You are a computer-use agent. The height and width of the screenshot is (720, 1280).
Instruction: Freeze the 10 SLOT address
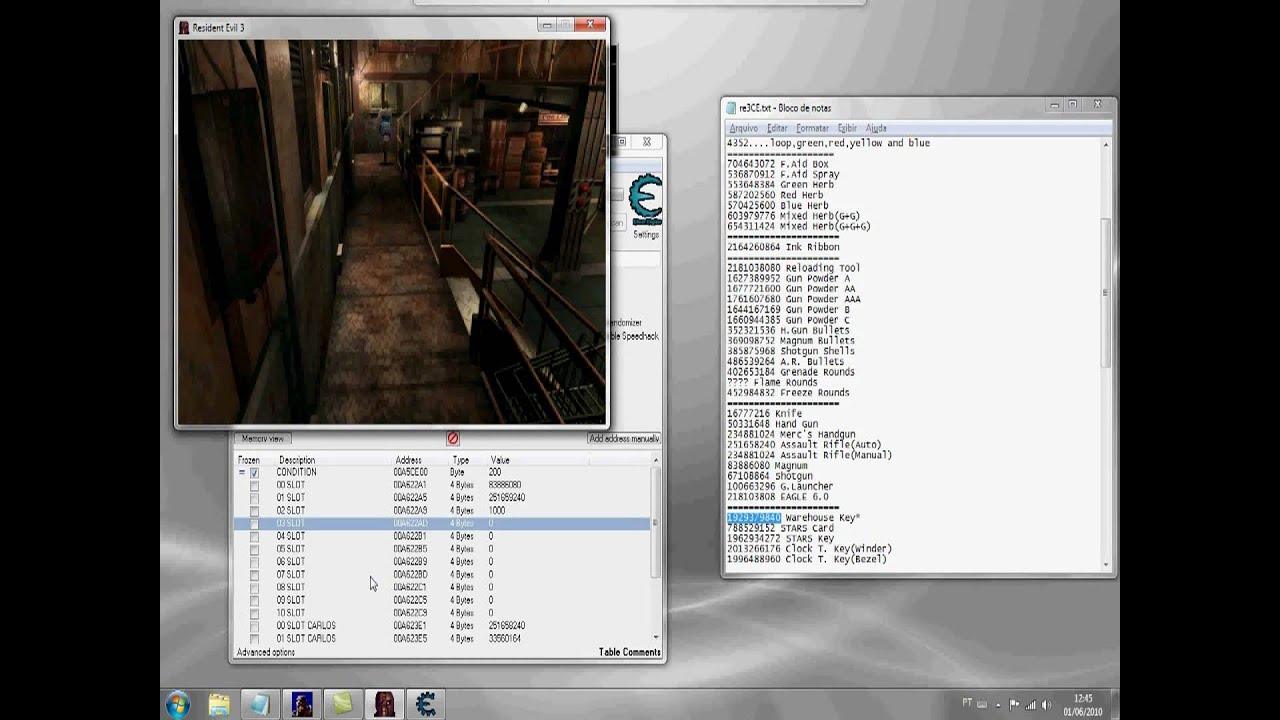click(x=254, y=613)
